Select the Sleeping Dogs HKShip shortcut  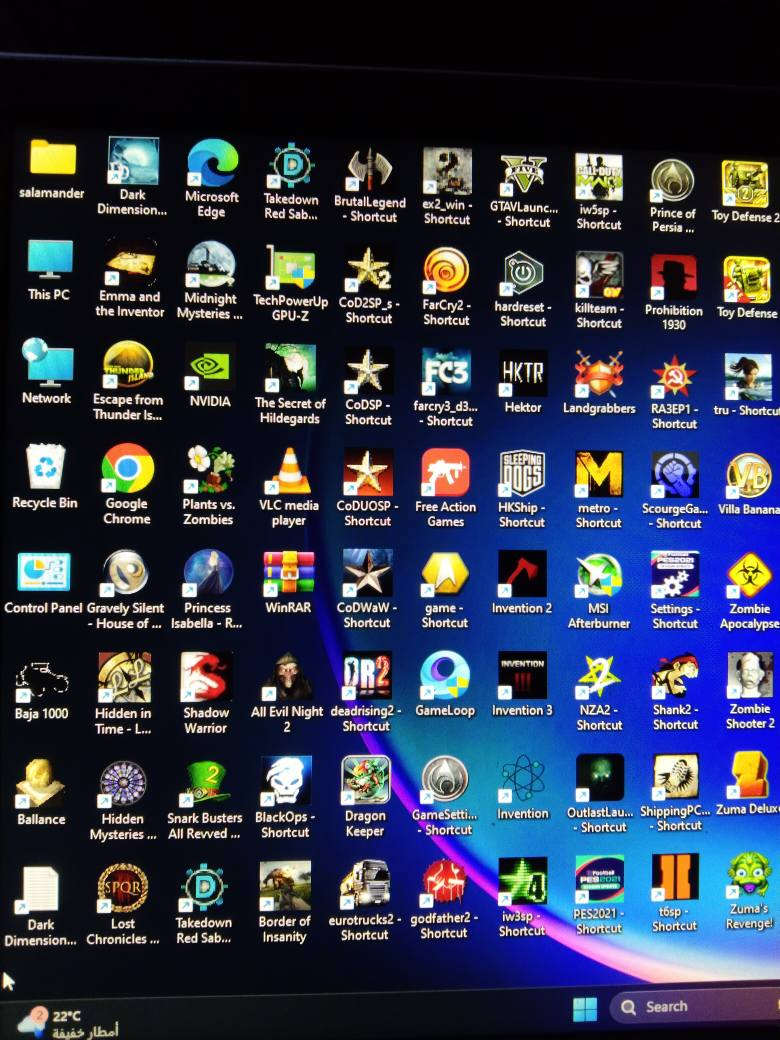coord(522,473)
